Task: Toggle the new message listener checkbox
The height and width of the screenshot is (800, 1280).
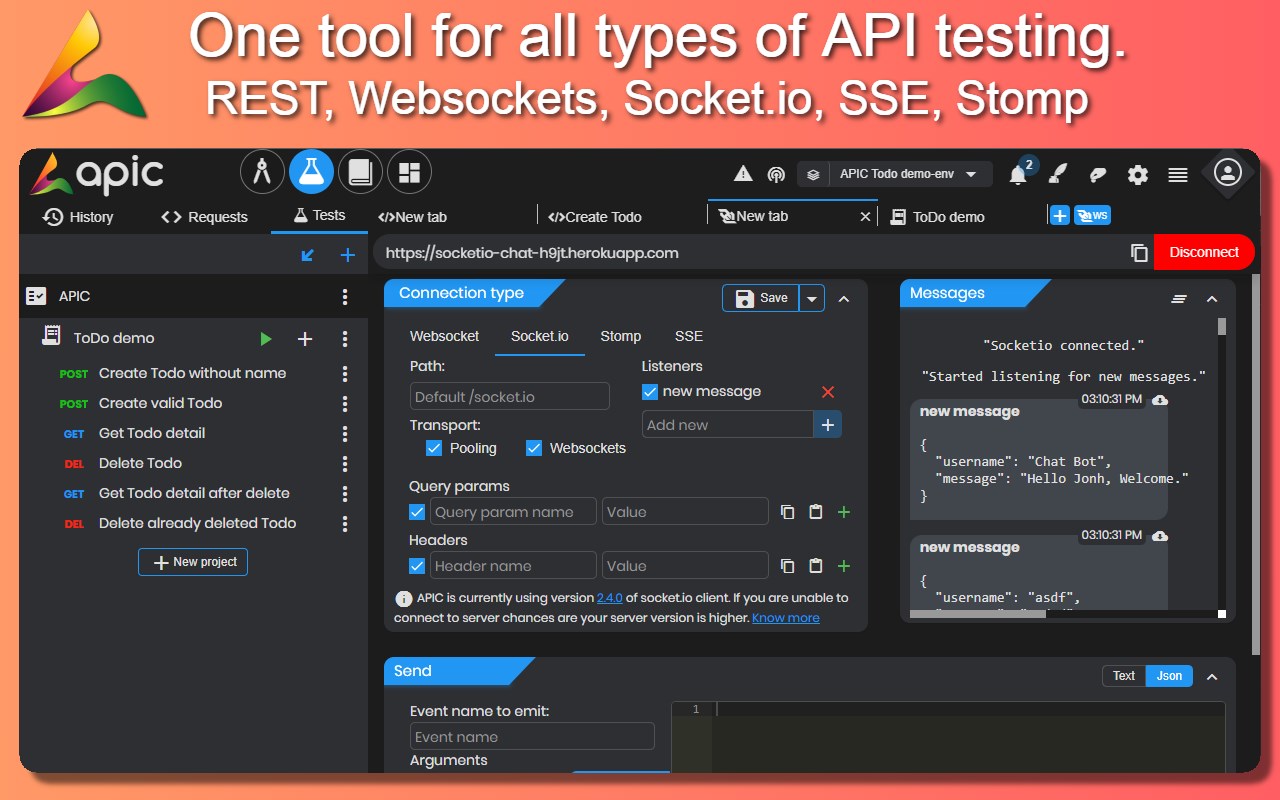Action: pos(650,392)
